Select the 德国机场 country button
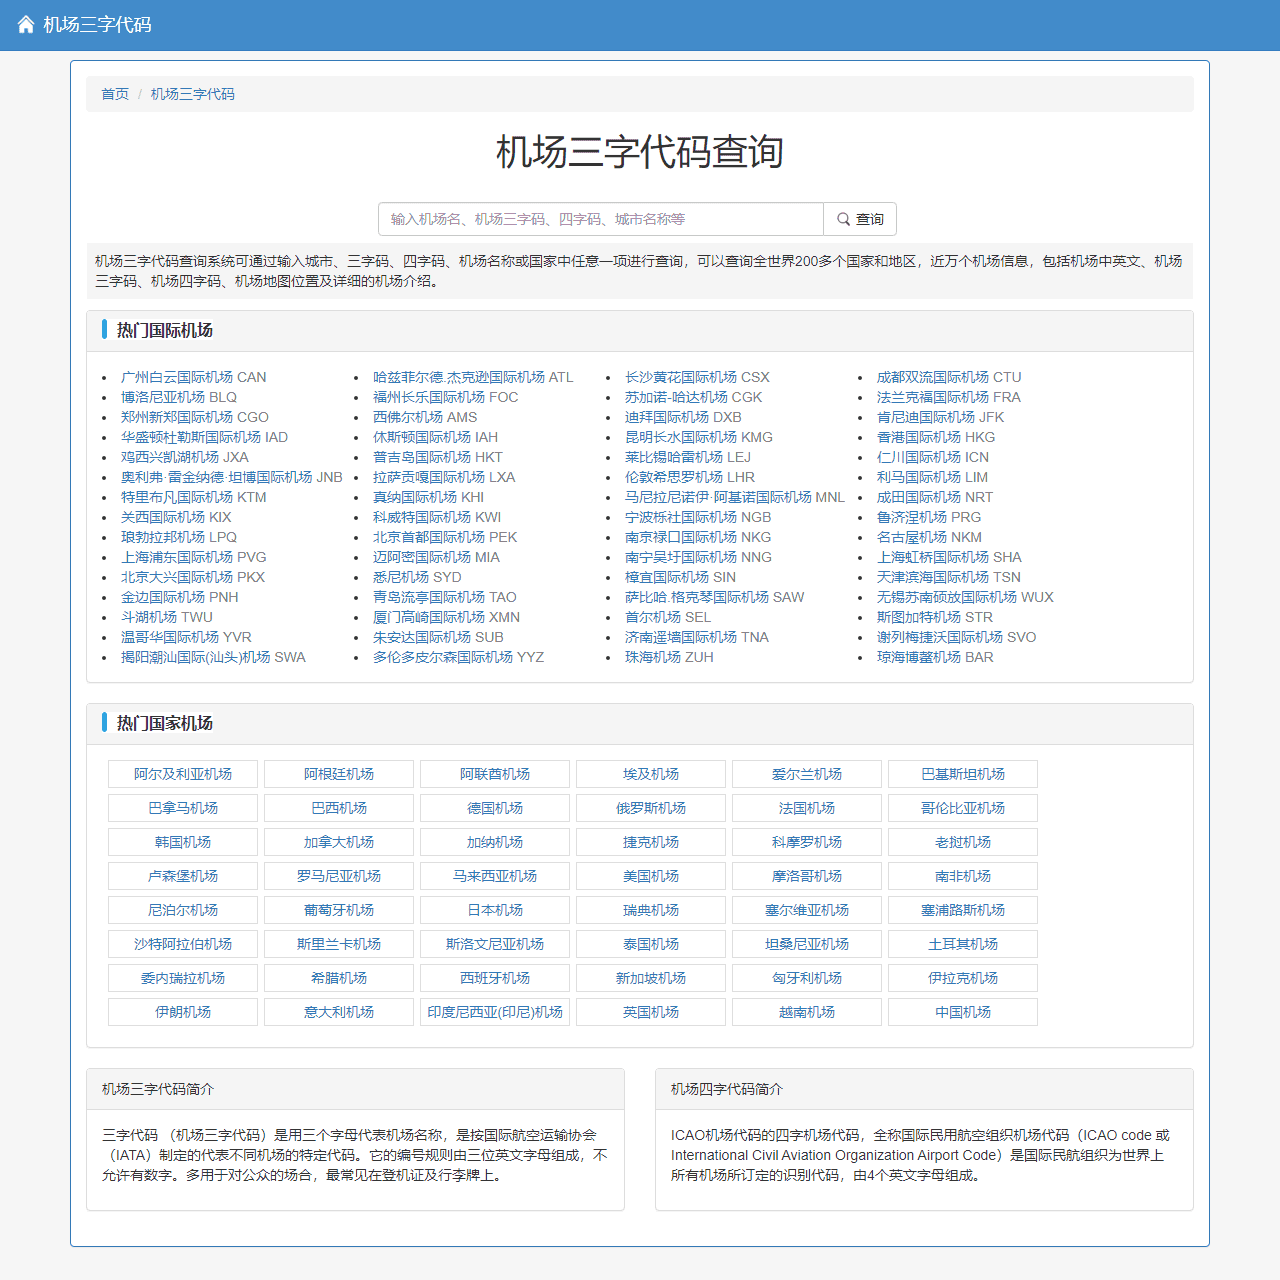 click(x=494, y=808)
